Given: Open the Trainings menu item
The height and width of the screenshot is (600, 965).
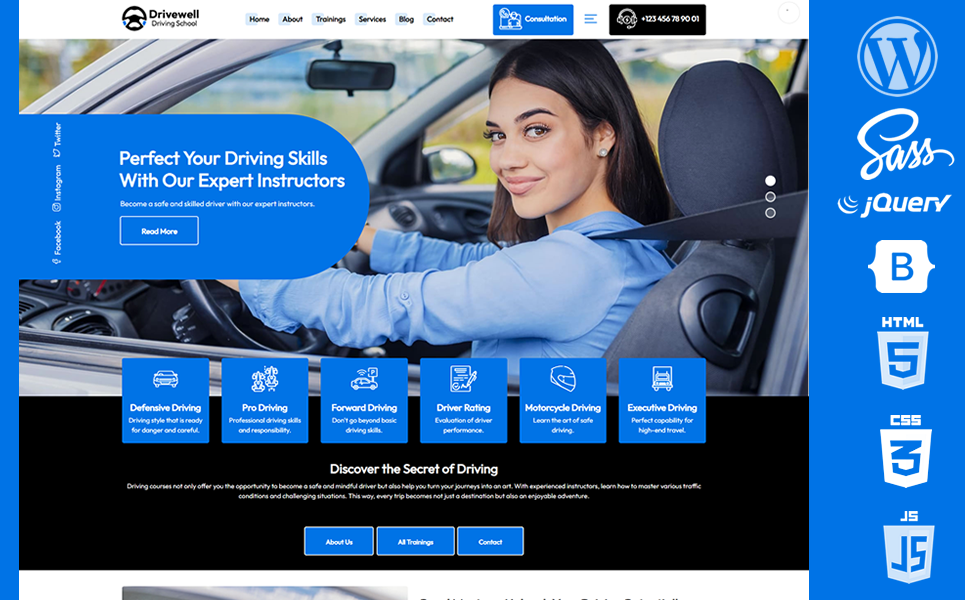Looking at the screenshot, I should (x=330, y=19).
